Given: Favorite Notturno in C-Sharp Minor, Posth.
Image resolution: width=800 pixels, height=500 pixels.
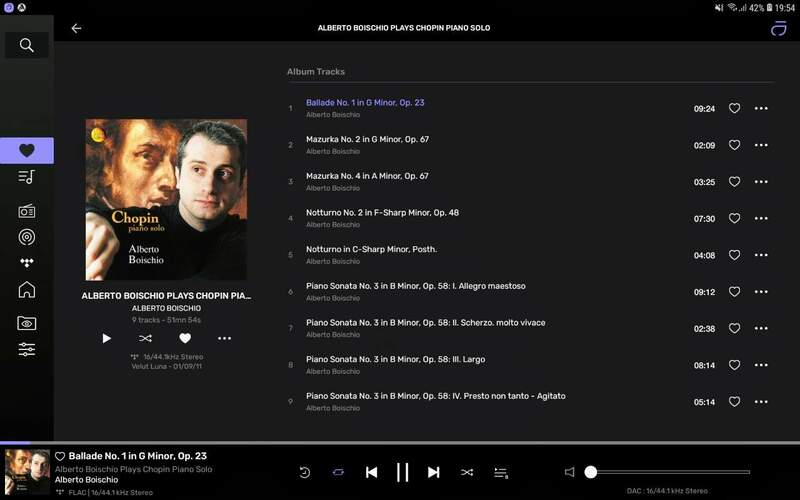Looking at the screenshot, I should click(x=734, y=255).
